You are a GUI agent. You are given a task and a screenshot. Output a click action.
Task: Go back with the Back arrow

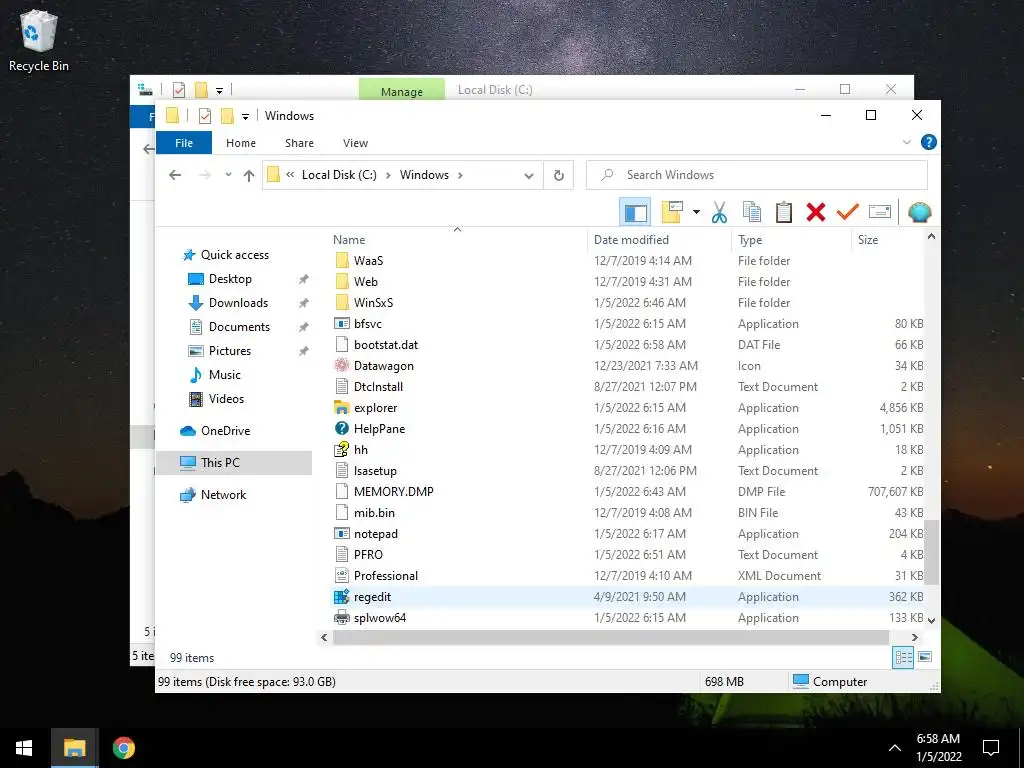tap(175, 175)
